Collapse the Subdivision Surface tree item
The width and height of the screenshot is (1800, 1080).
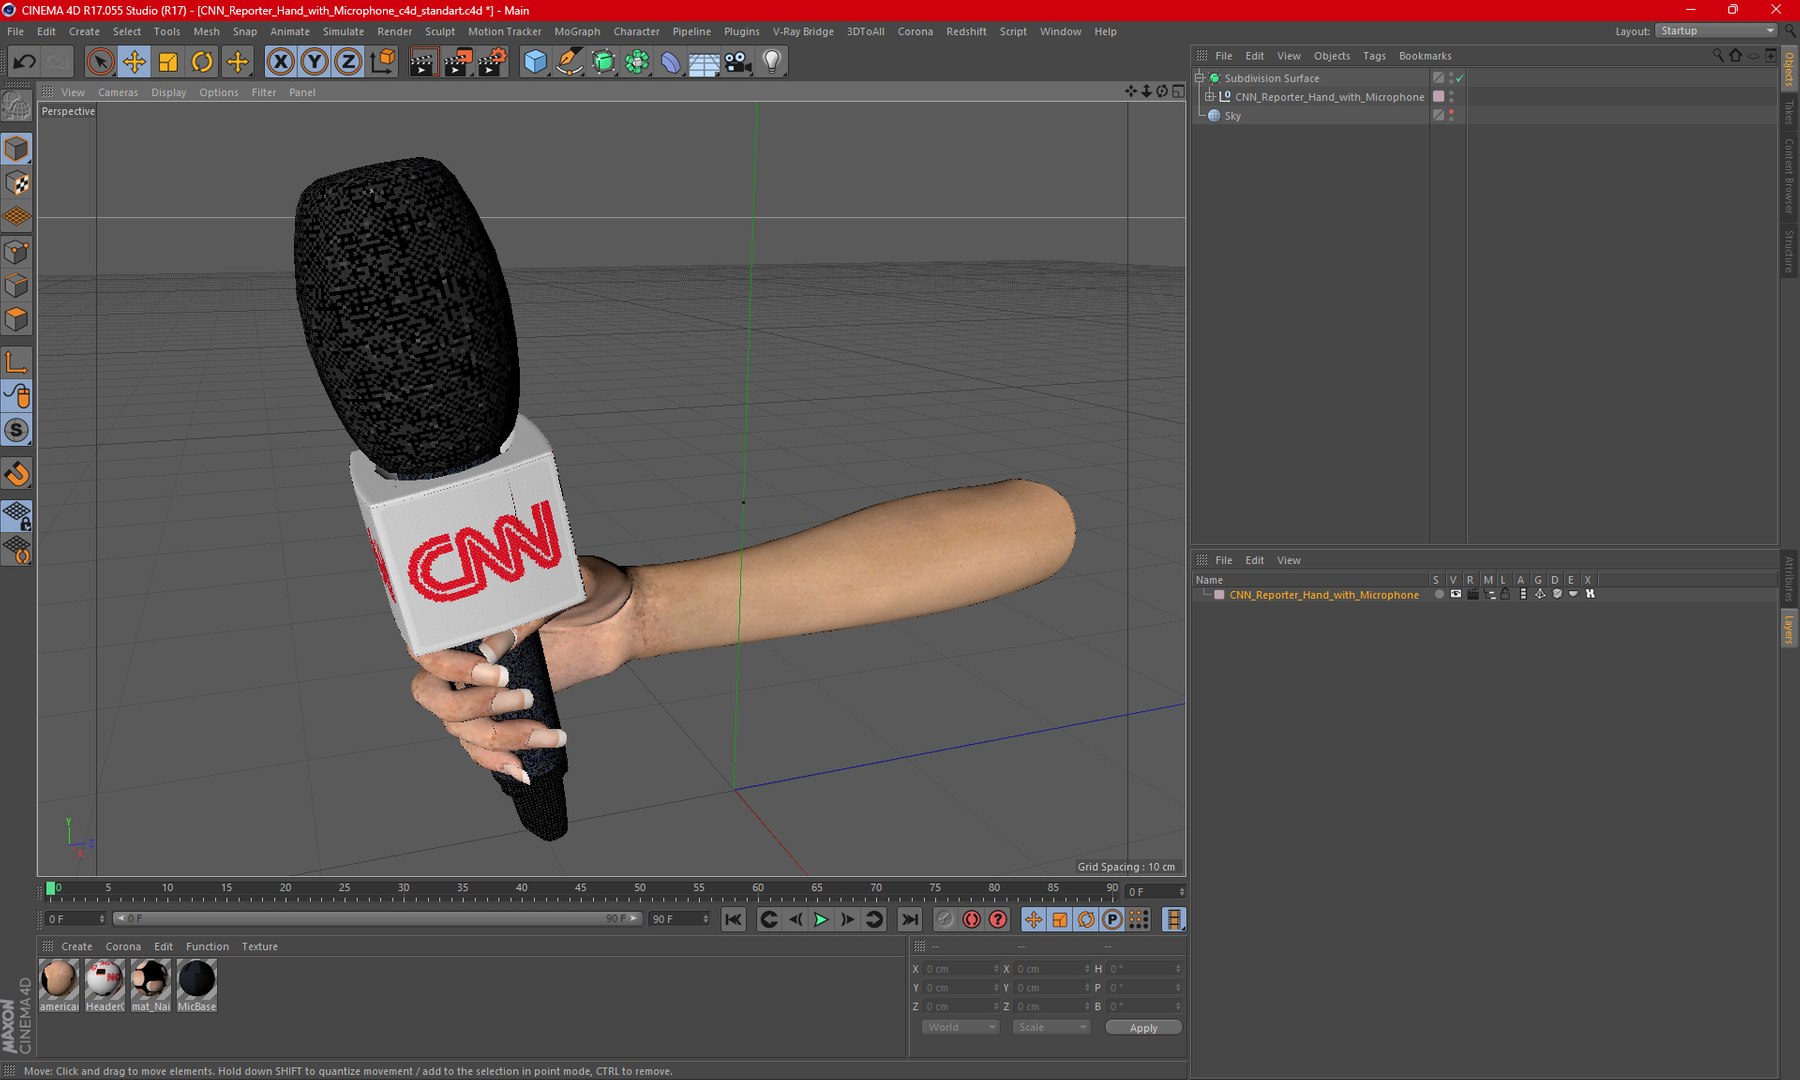[1199, 78]
